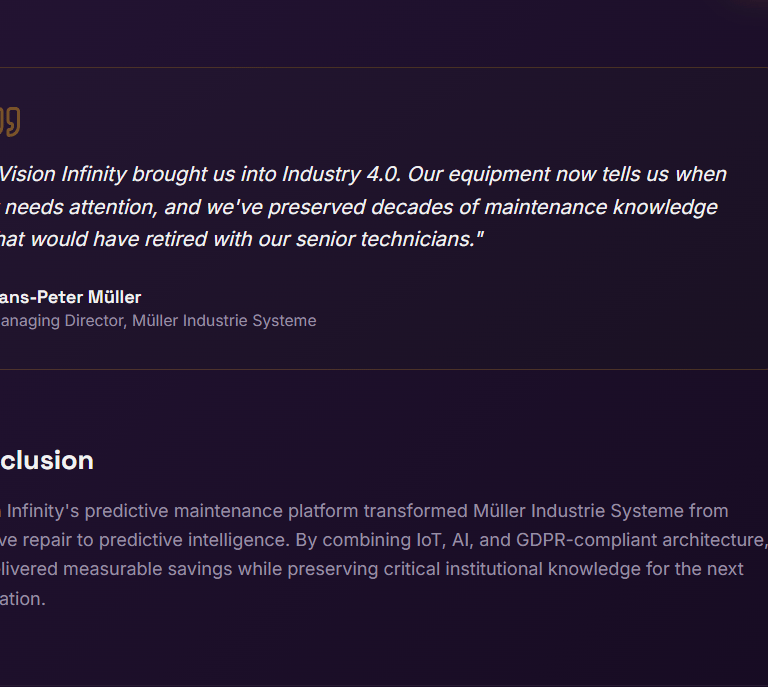Viewport: 768px width, 687px height.
Task: Click the "Vision Infinity" words in the testimonial
Action: coord(63,174)
